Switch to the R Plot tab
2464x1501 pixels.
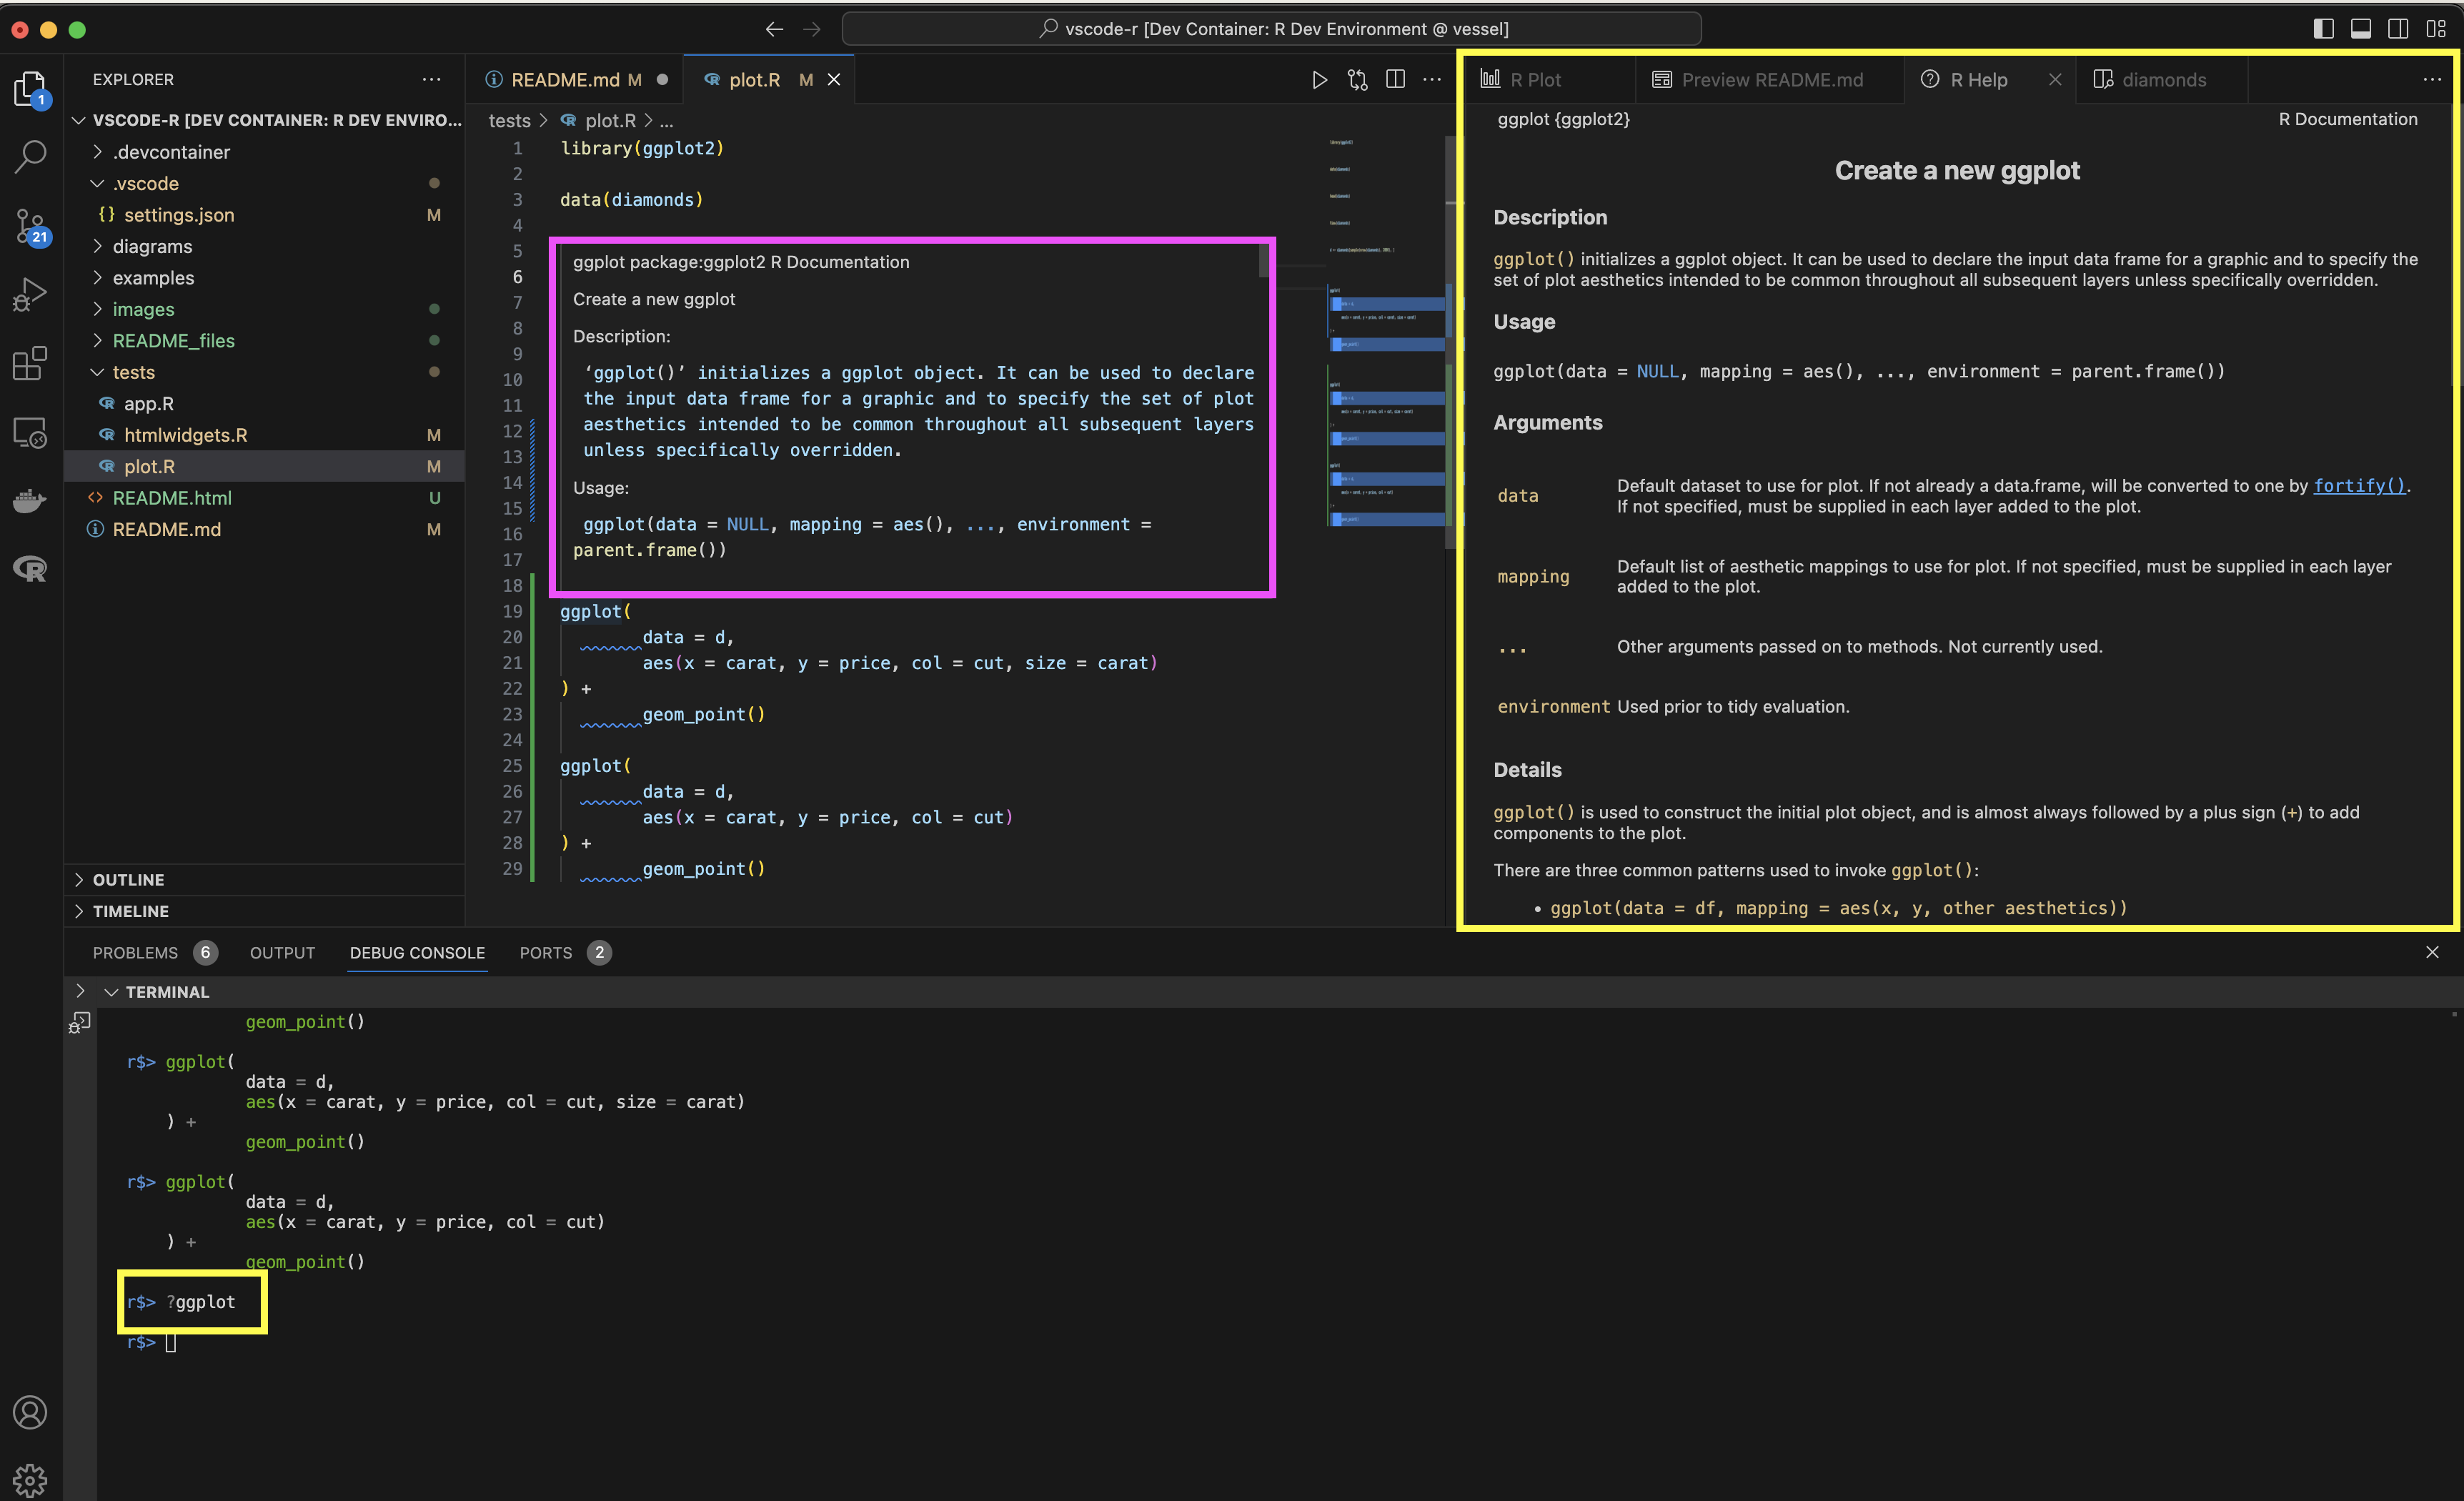pos(1534,80)
